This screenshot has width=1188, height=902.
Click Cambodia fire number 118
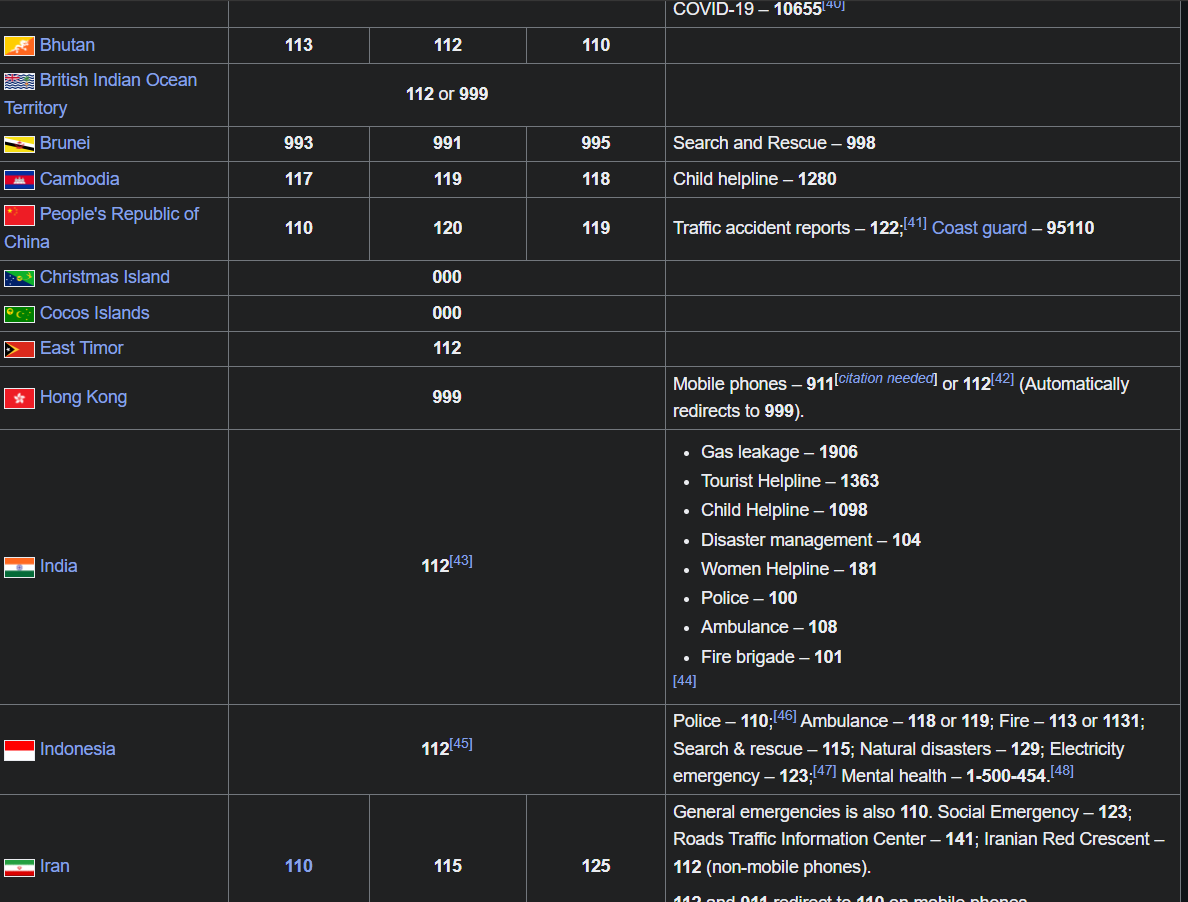click(x=596, y=179)
